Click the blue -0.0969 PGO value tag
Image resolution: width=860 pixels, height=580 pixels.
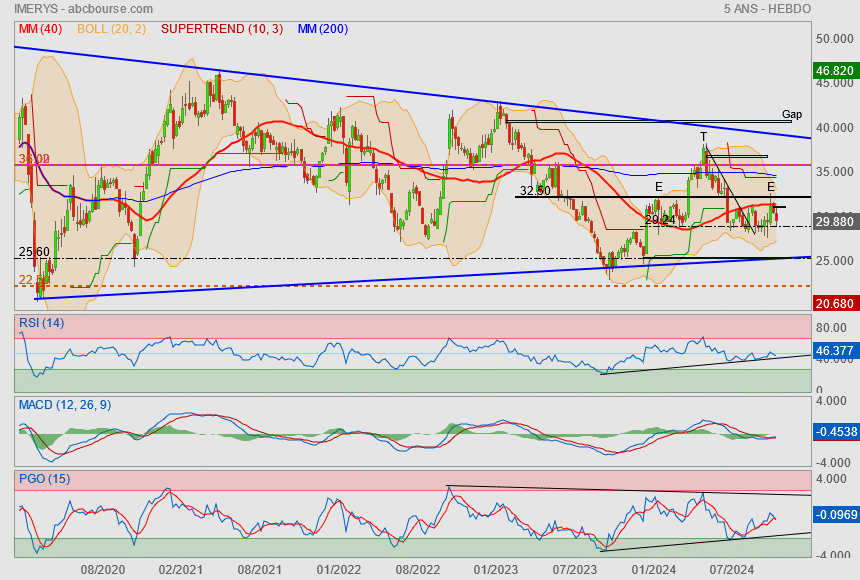tap(835, 515)
